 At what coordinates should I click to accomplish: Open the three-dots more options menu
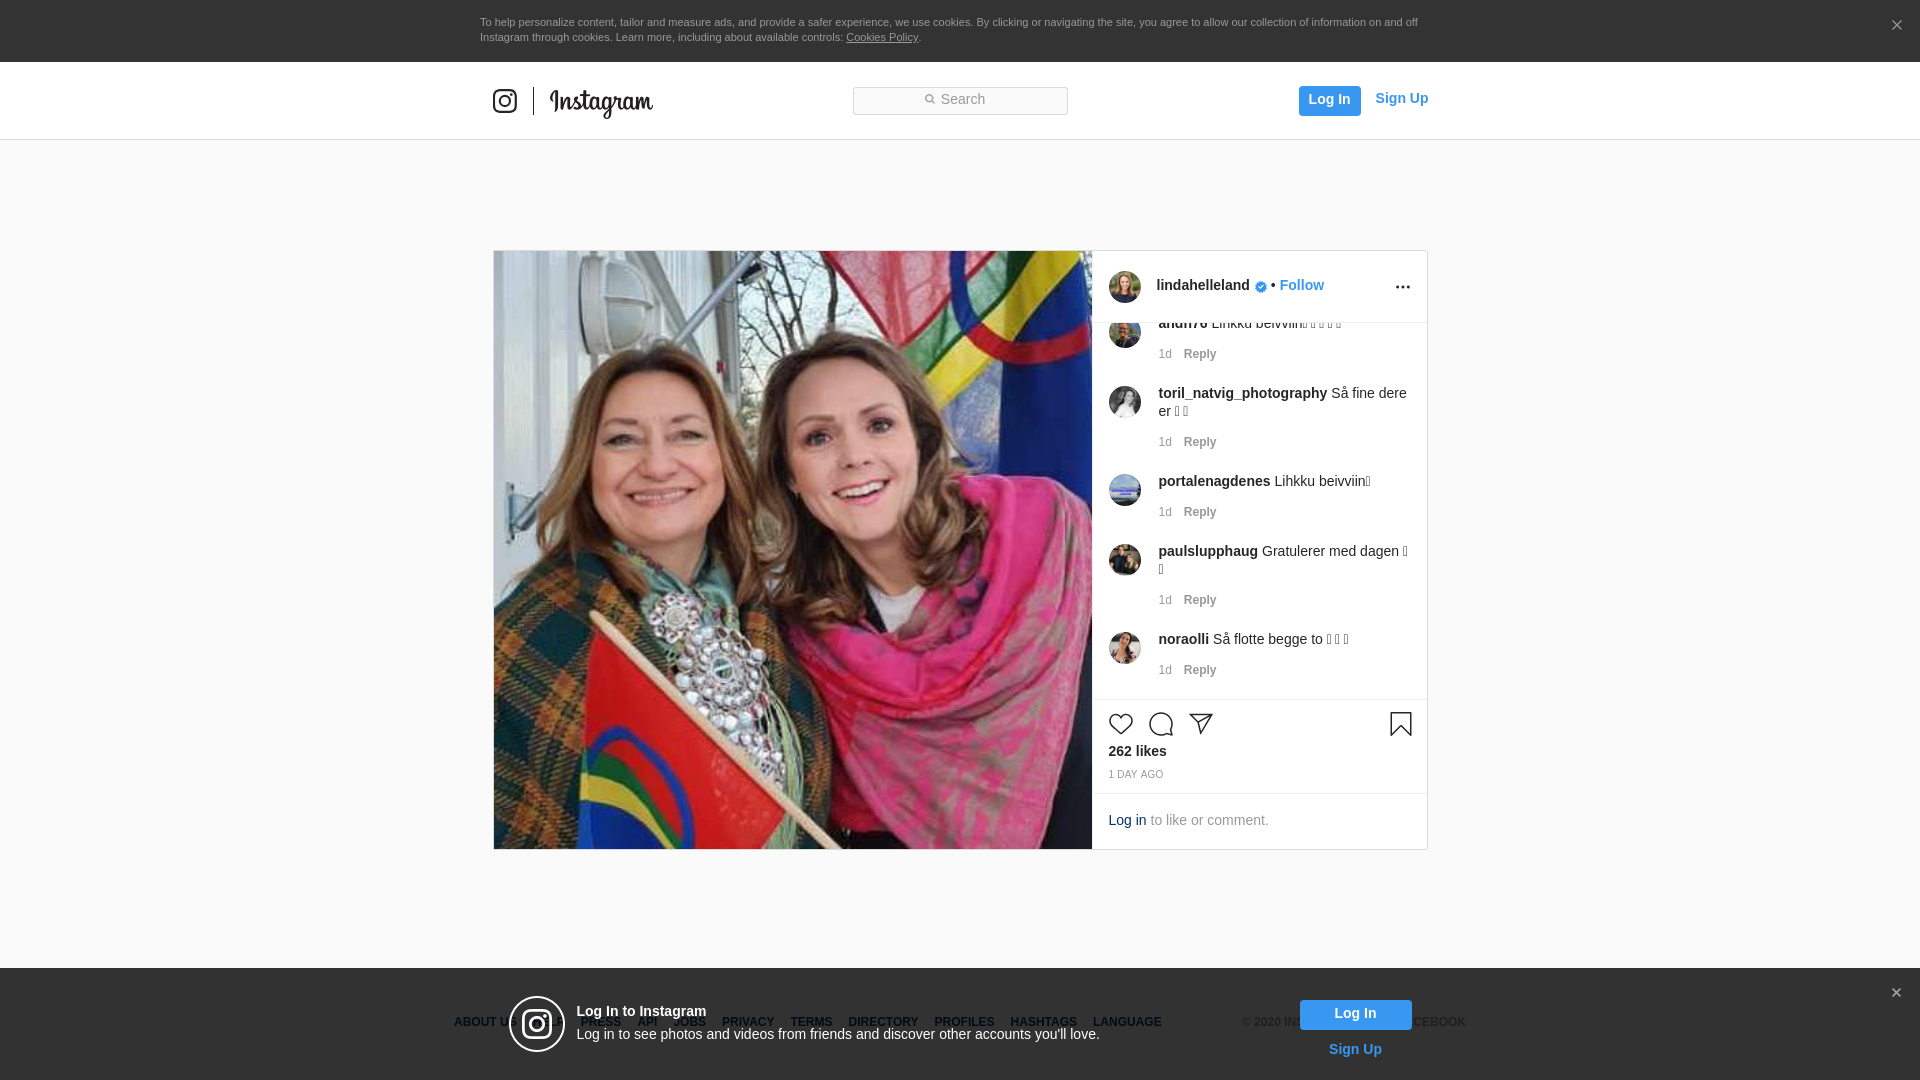pos(1402,287)
